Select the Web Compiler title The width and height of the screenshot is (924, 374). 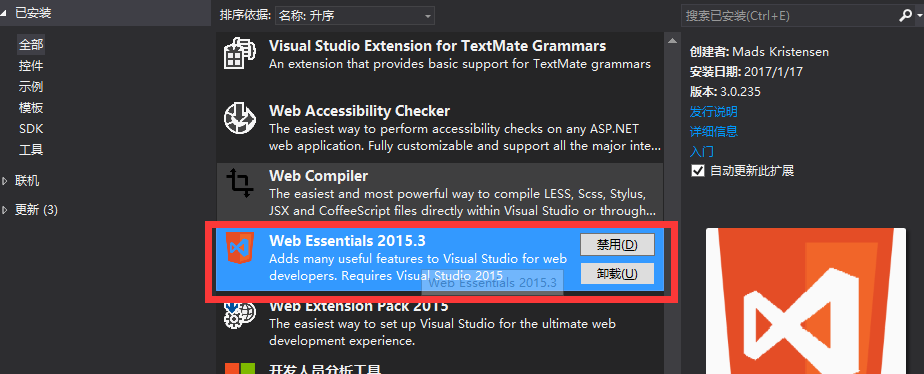tap(318, 176)
